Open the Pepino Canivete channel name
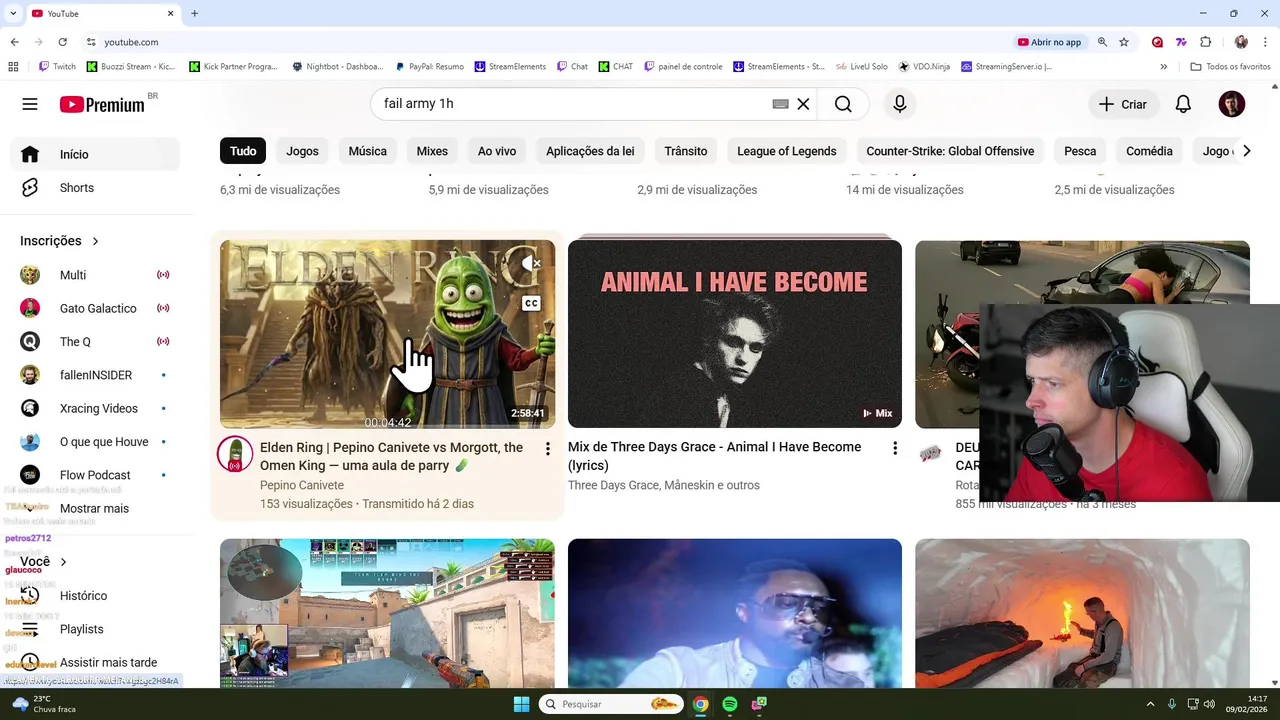This screenshot has height=720, width=1280. click(302, 485)
